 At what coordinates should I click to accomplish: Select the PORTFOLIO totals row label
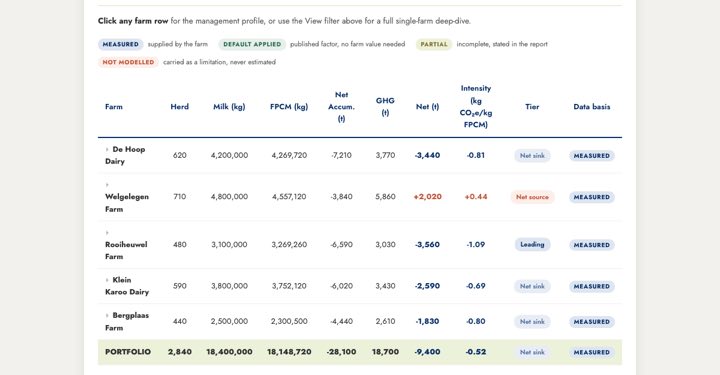(128, 352)
